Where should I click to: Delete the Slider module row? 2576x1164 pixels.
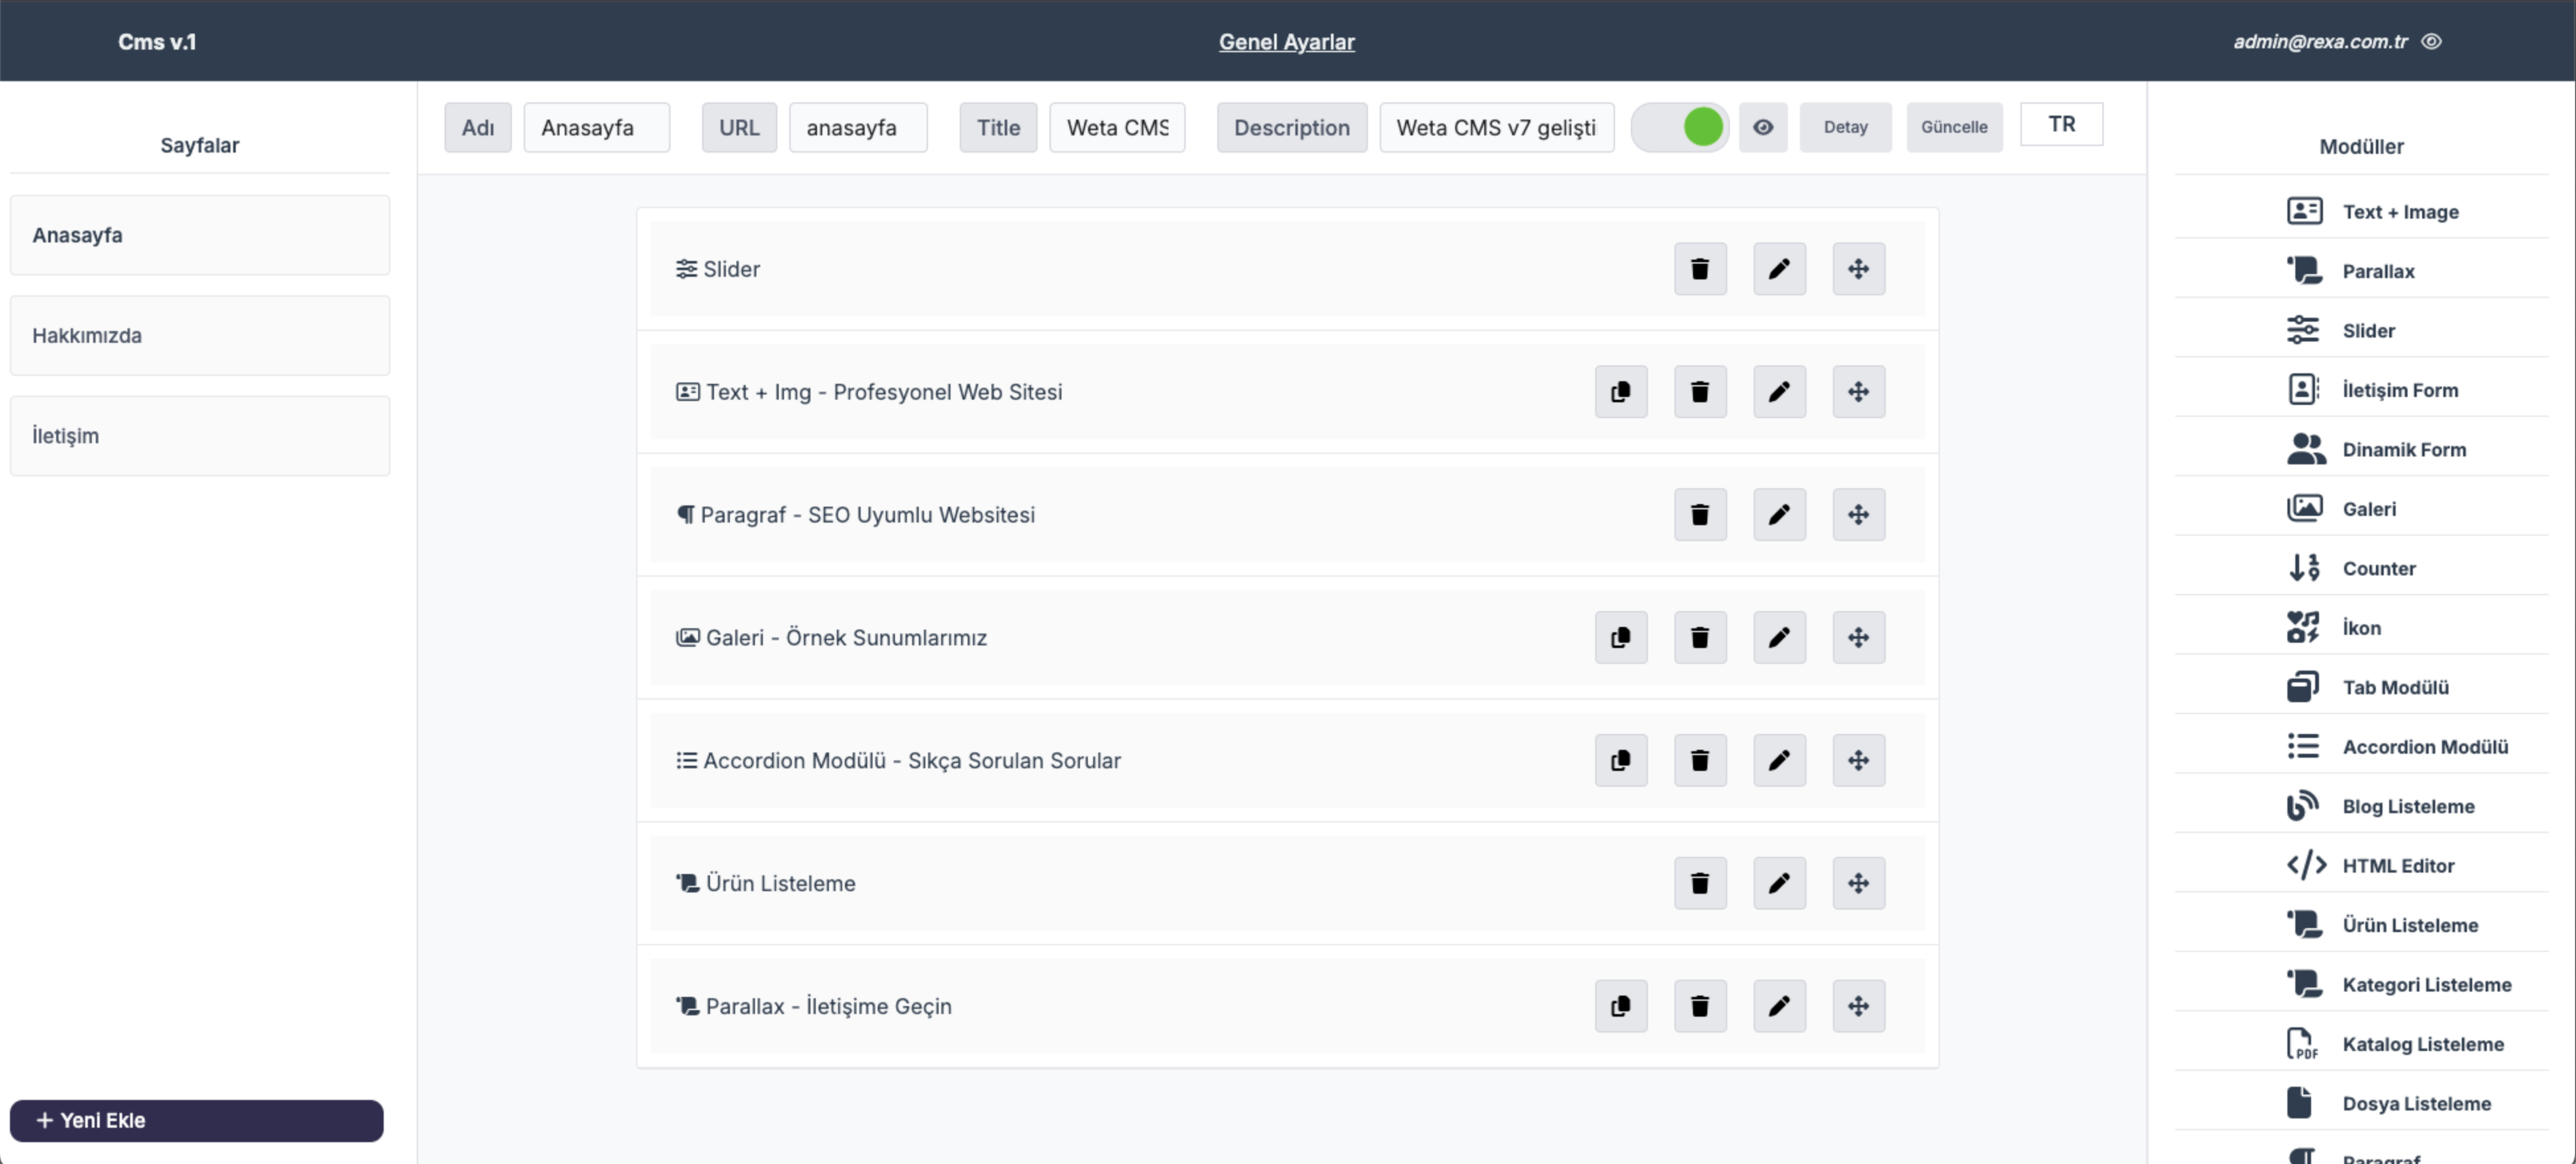point(1700,269)
